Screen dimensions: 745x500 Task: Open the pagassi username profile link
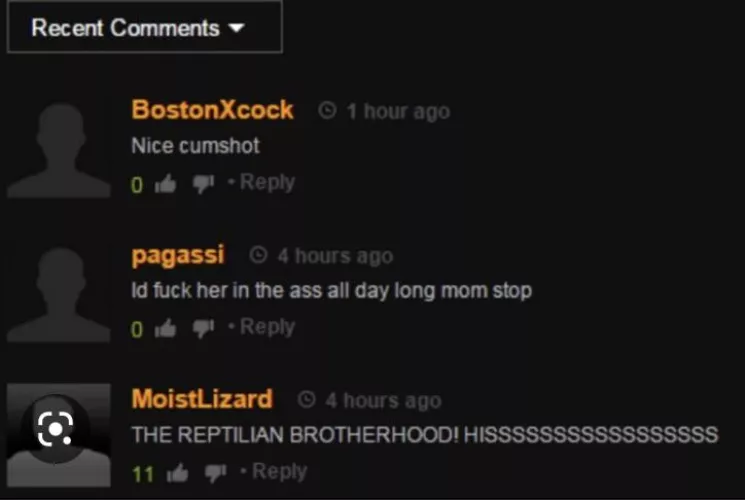click(x=177, y=256)
